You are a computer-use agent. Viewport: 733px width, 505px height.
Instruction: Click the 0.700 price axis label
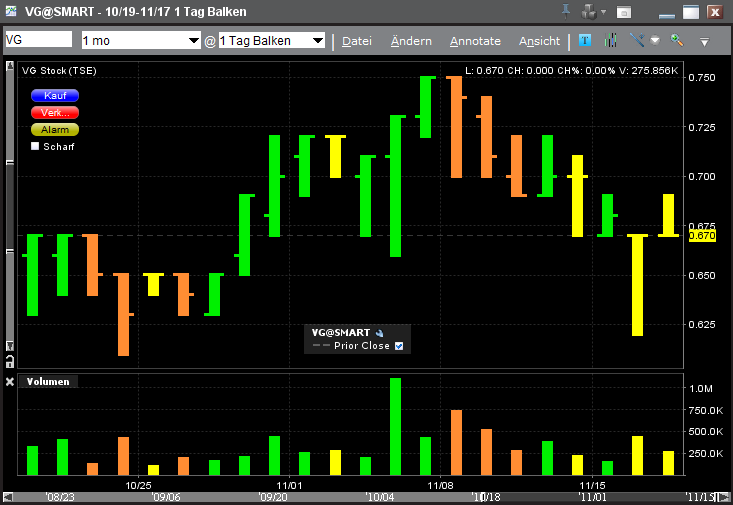702,176
